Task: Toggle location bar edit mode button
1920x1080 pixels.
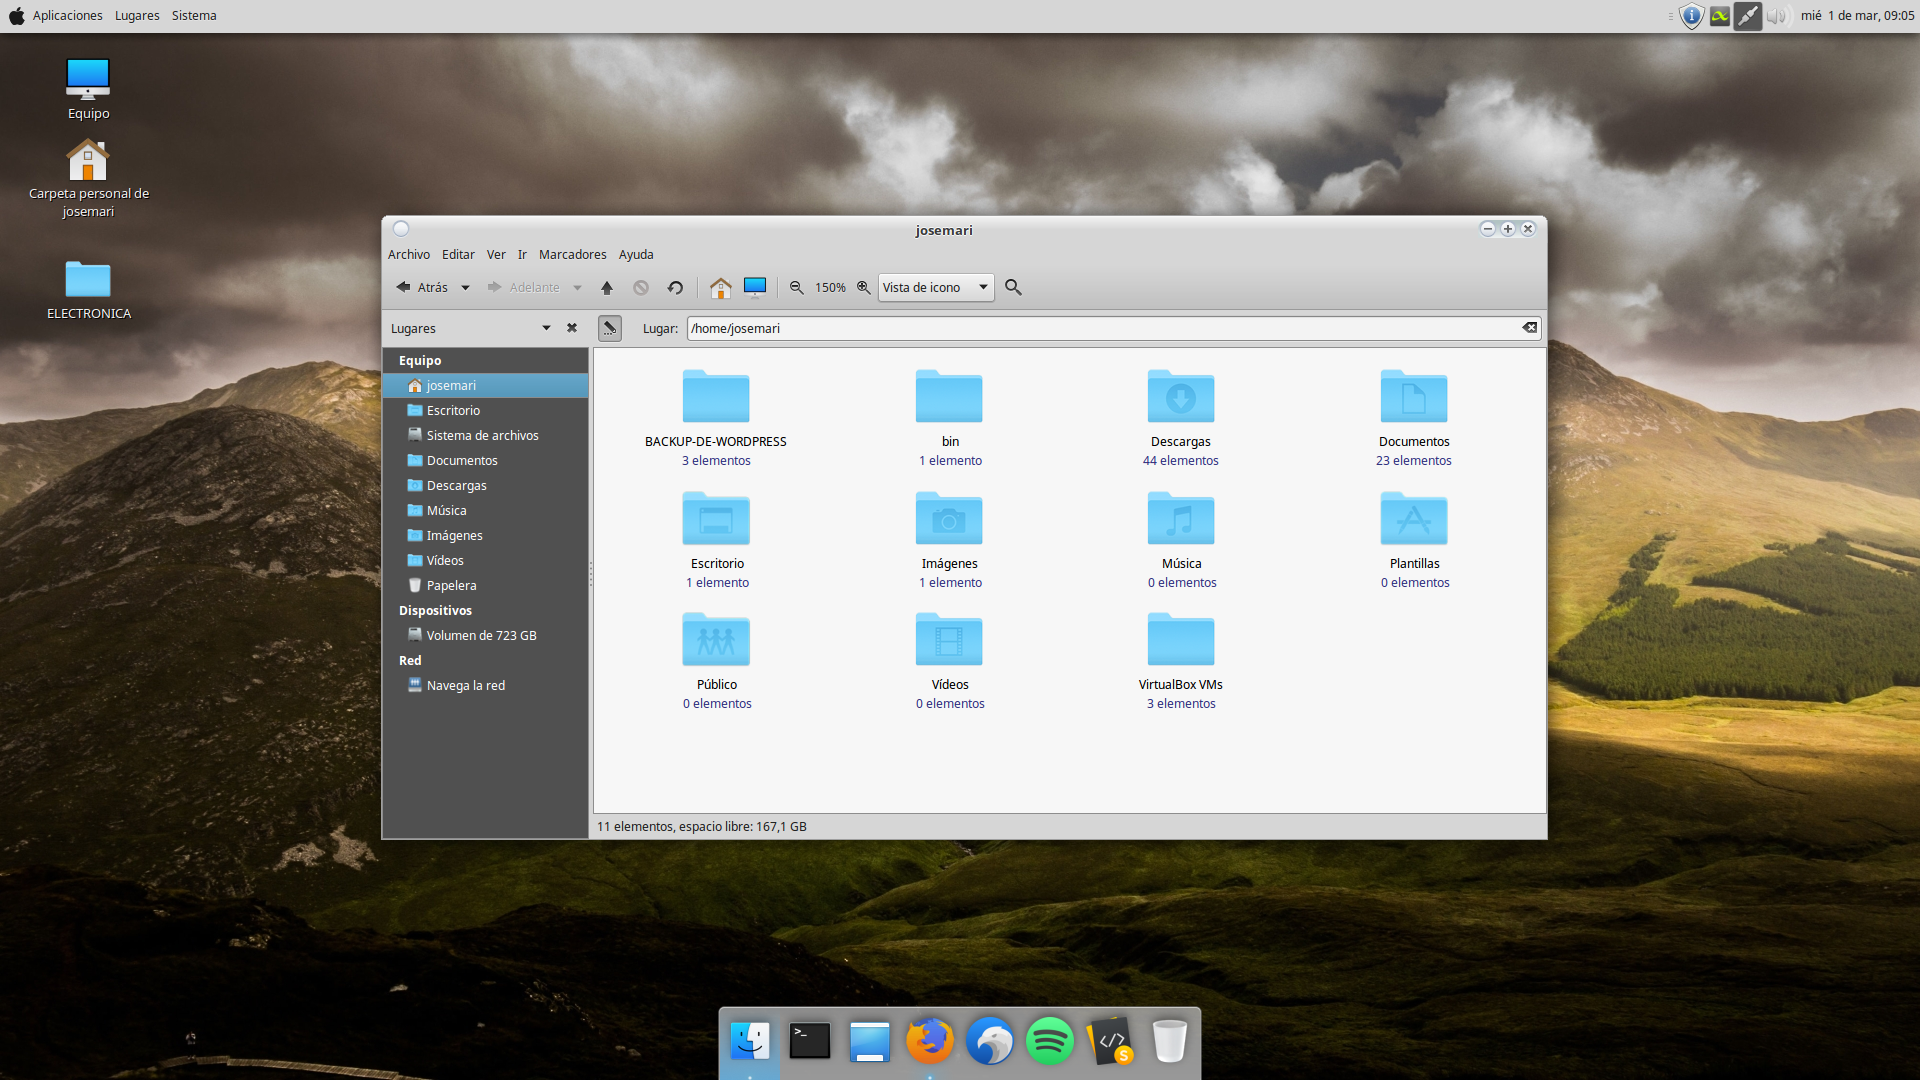Action: coord(609,328)
